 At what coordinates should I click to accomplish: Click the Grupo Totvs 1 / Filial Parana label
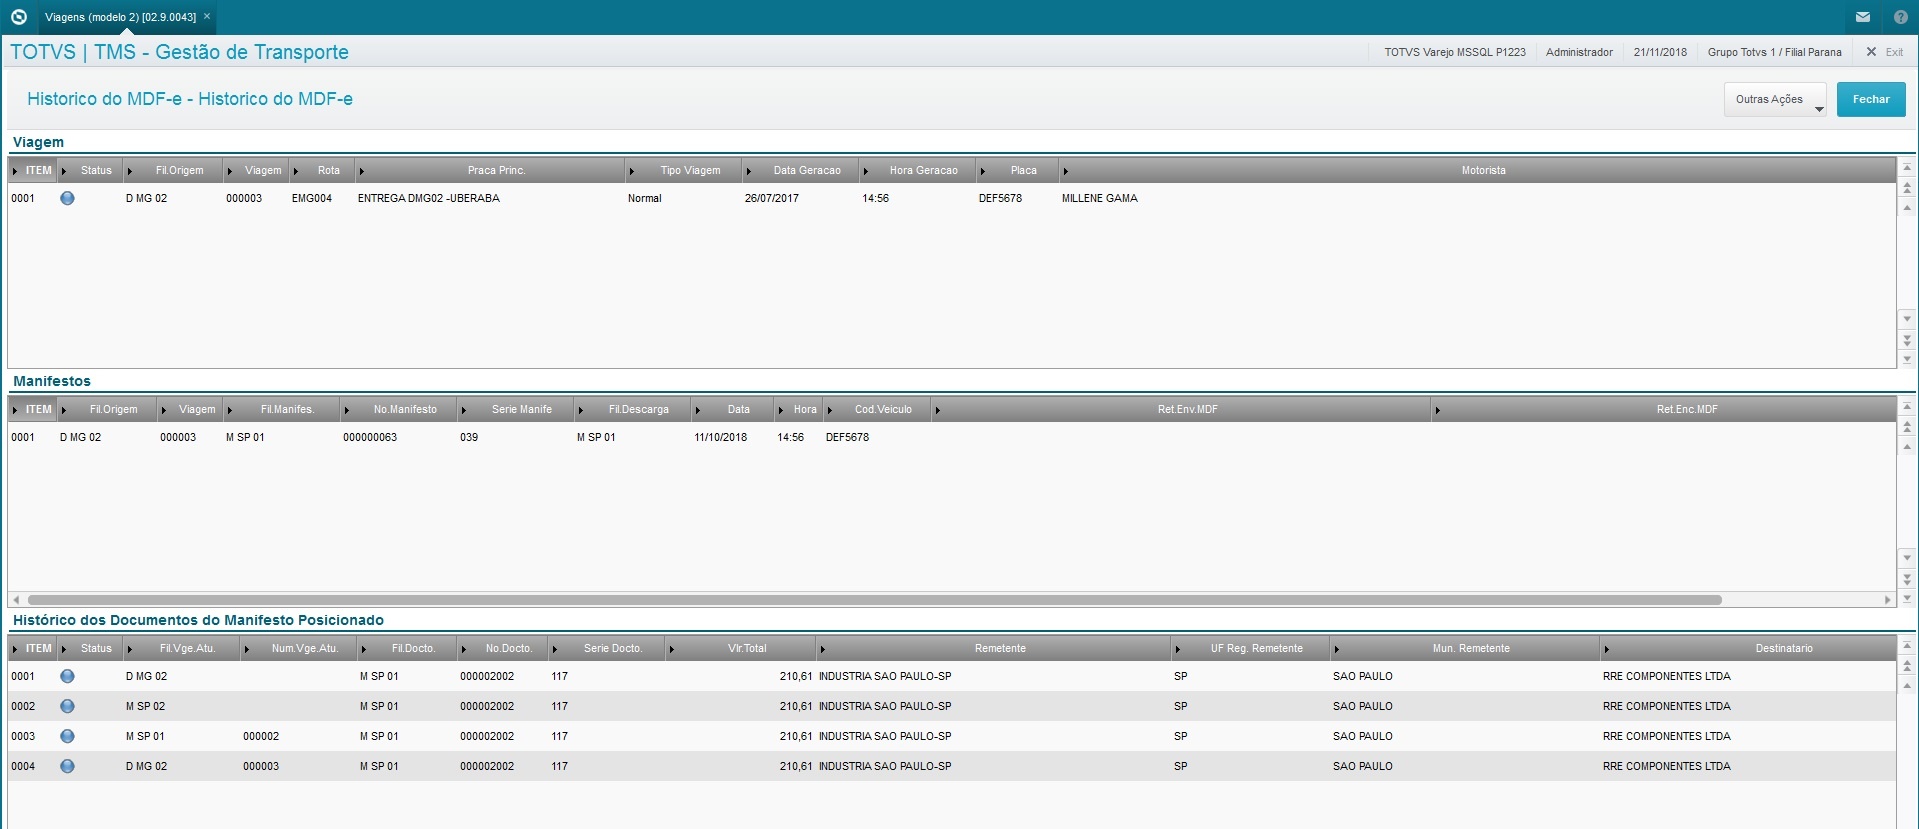(1774, 52)
